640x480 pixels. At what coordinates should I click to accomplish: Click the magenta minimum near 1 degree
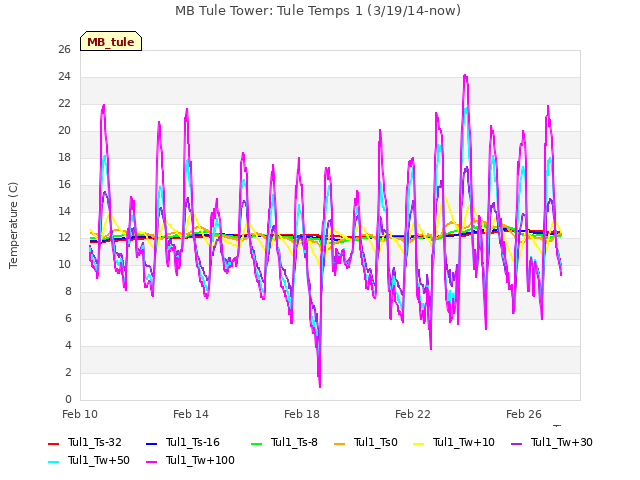coord(320,385)
